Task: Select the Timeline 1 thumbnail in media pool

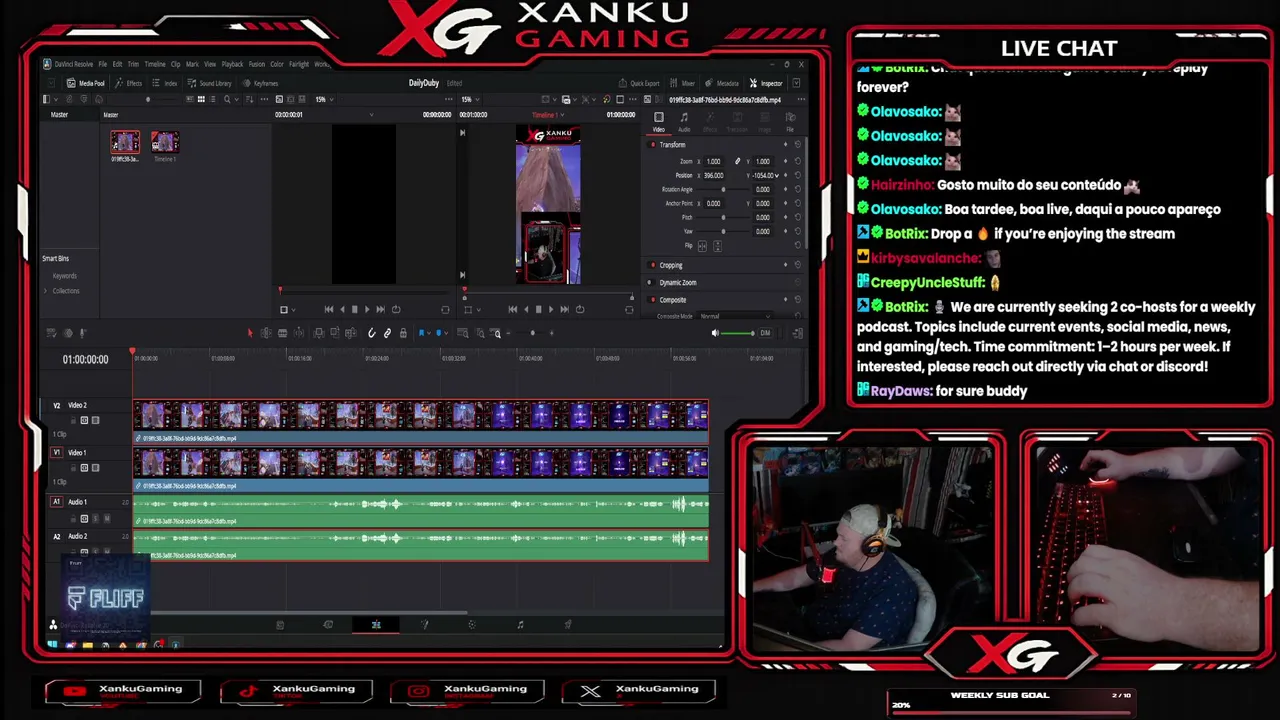Action: 165,142
